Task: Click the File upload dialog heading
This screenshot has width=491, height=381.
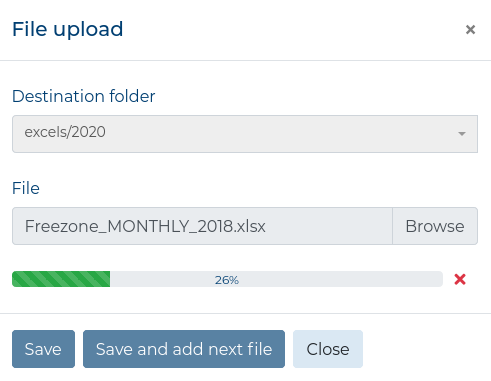Action: (x=68, y=29)
